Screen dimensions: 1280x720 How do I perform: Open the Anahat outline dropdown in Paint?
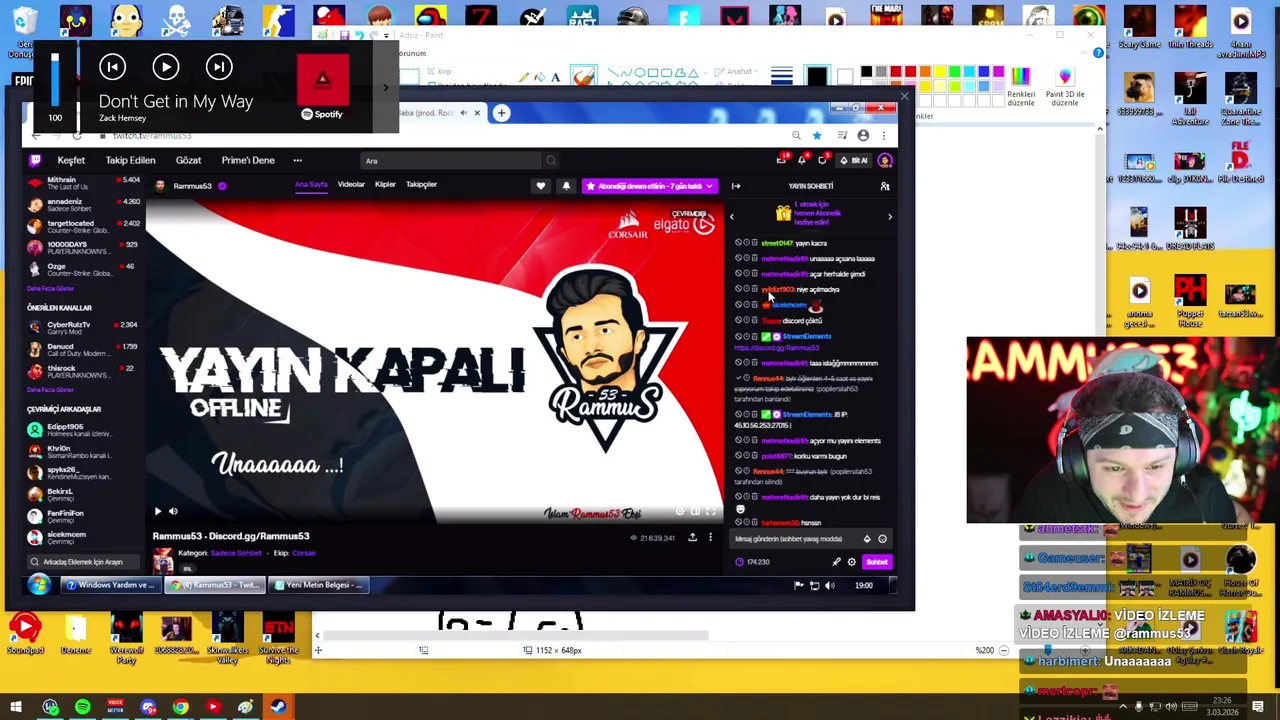[x=742, y=72]
